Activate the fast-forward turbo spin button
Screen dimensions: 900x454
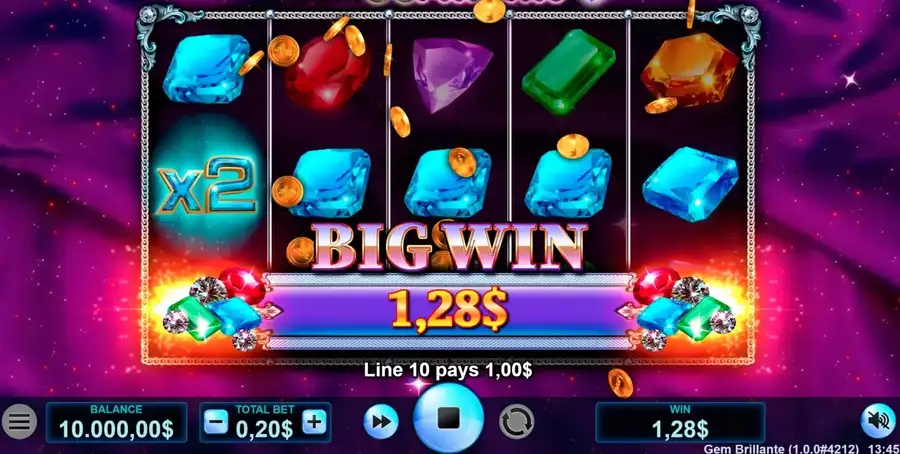coord(381,421)
